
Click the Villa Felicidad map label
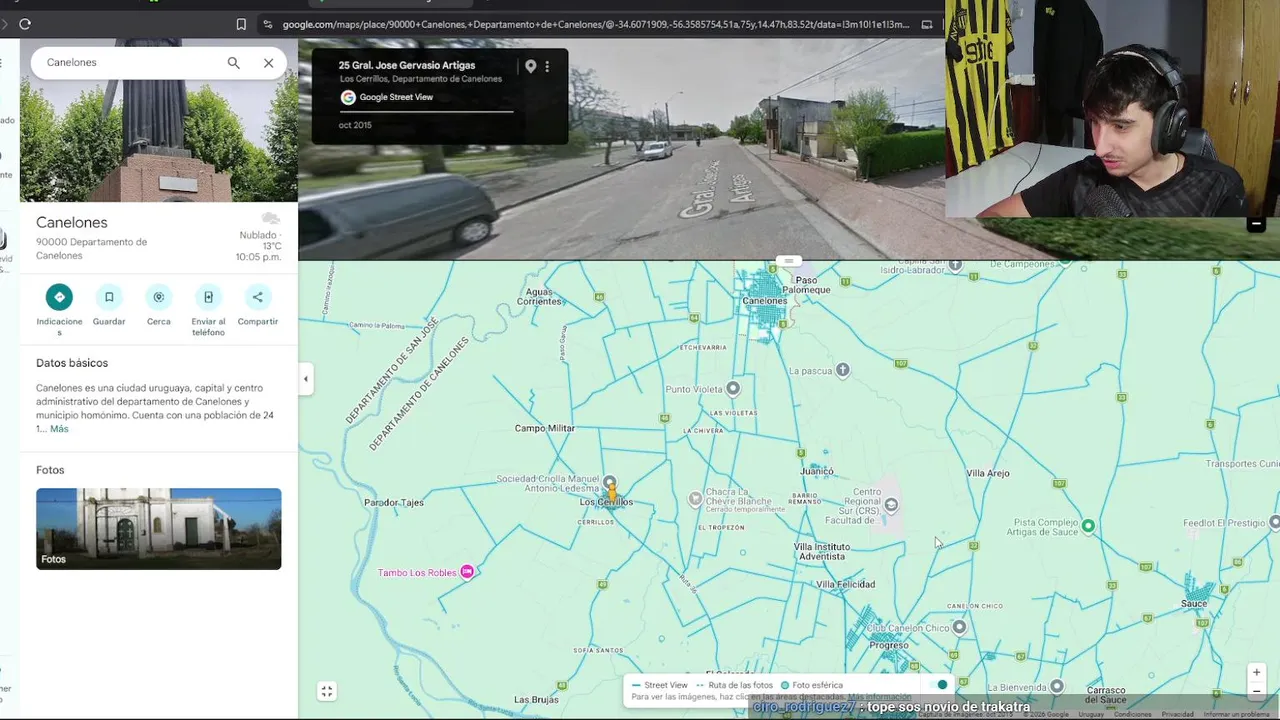coord(845,584)
